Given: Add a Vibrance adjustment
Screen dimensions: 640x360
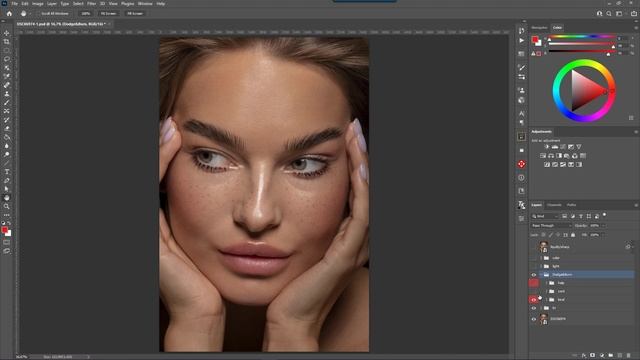Looking at the screenshot, I should [579, 147].
